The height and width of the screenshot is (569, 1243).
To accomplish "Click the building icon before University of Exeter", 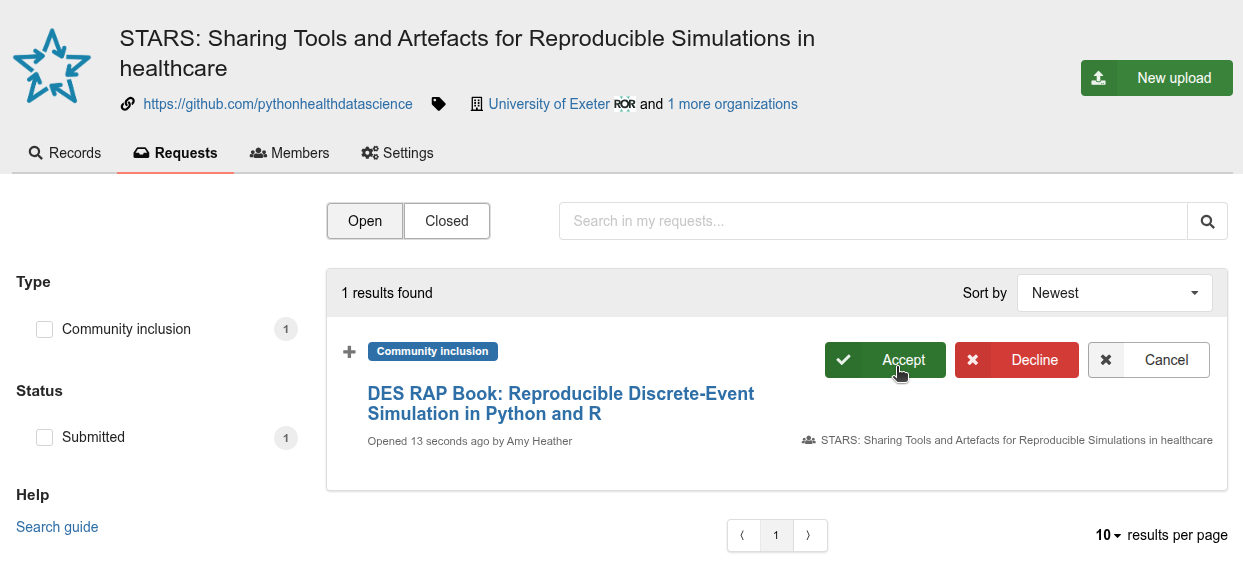I will 477,104.
